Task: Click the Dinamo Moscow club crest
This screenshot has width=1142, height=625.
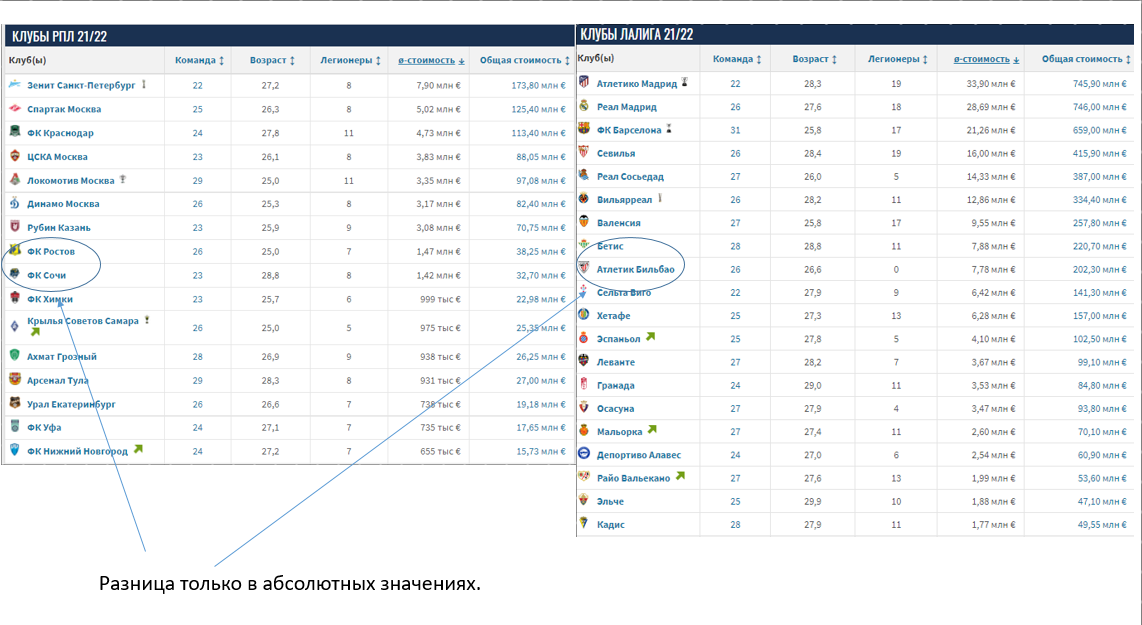Action: 15,203
